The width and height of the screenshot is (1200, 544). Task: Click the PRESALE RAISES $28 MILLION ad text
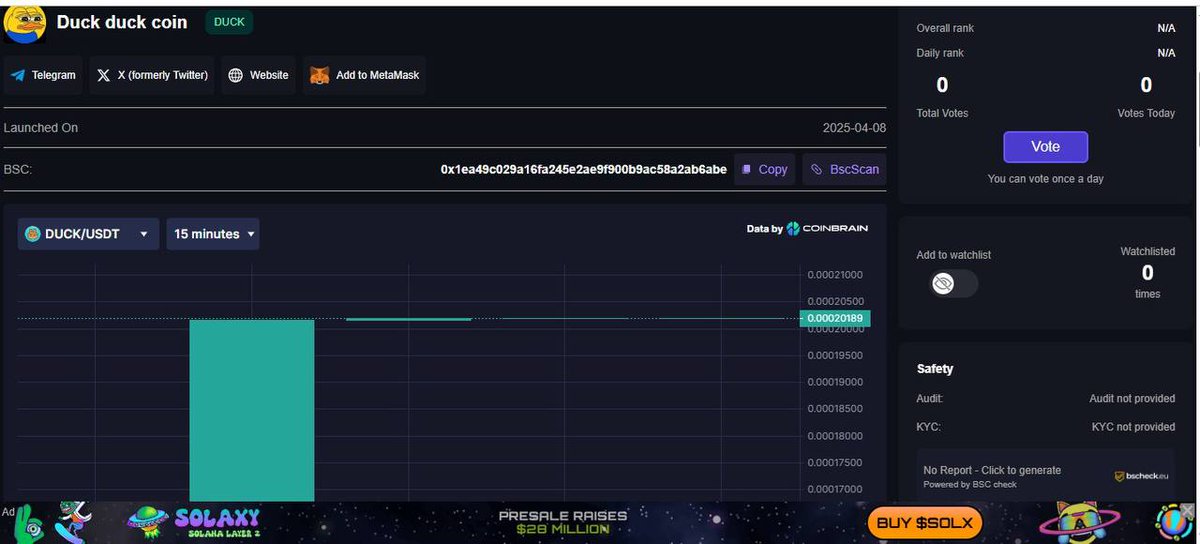tap(563, 522)
